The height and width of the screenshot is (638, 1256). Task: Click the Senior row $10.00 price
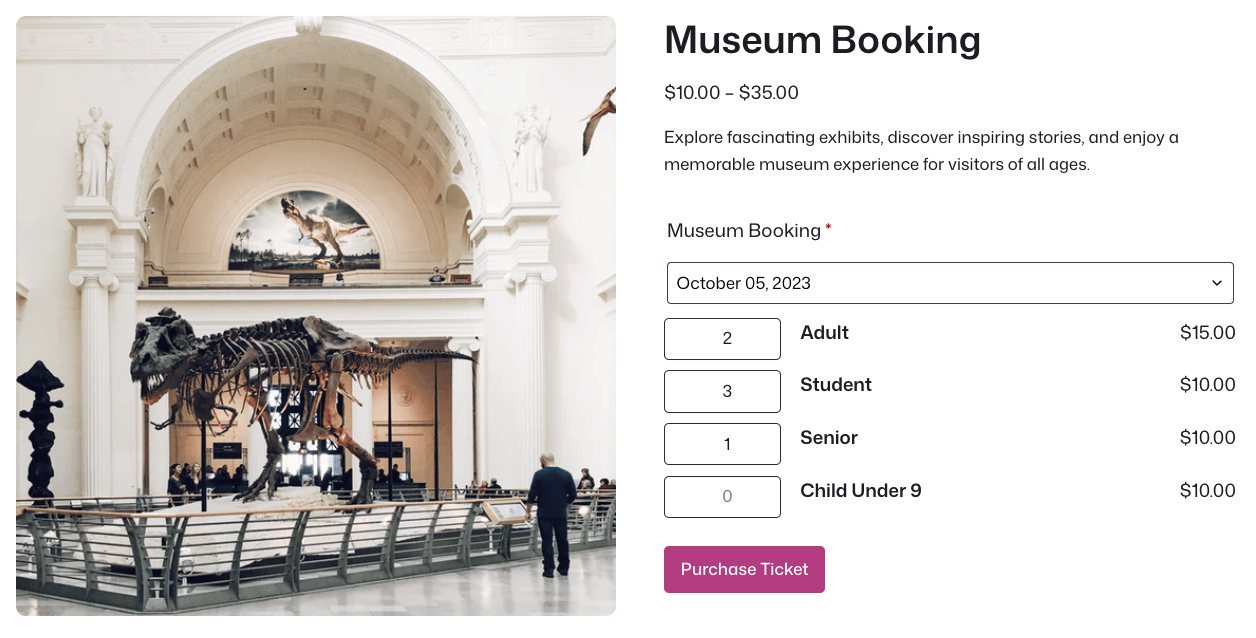click(1208, 438)
